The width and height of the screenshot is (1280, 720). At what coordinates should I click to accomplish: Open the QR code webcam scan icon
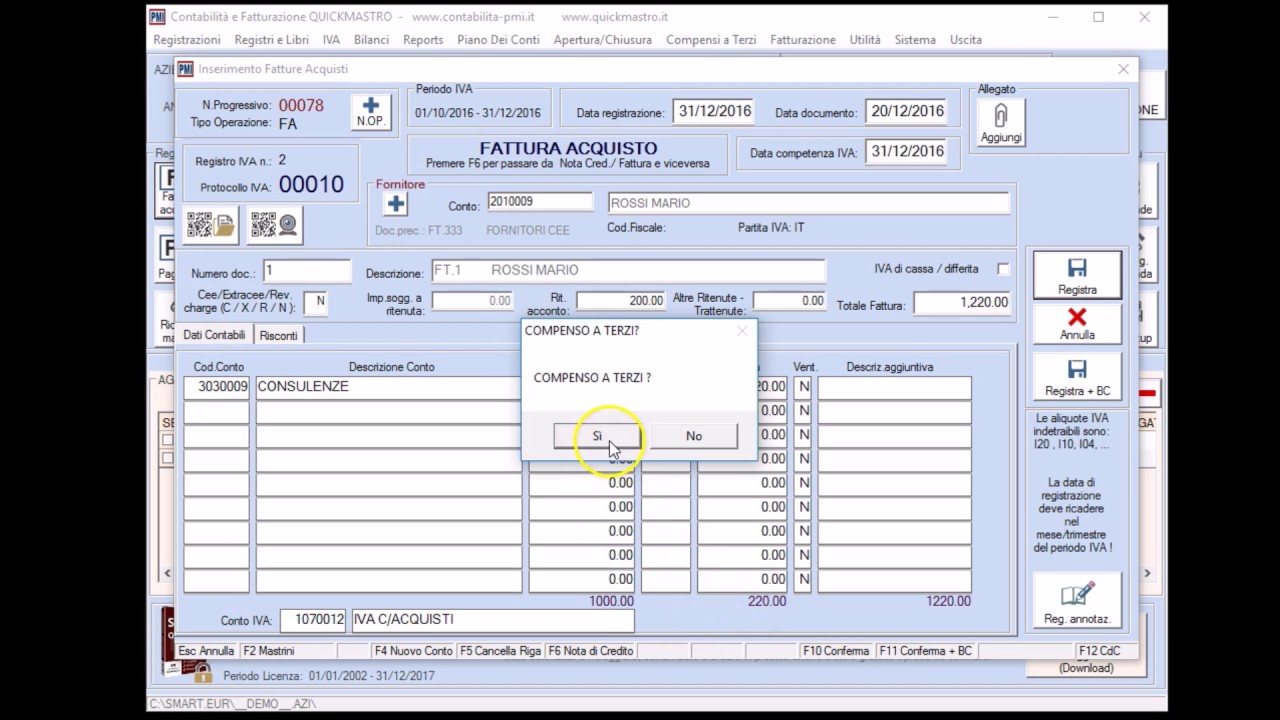coord(275,226)
